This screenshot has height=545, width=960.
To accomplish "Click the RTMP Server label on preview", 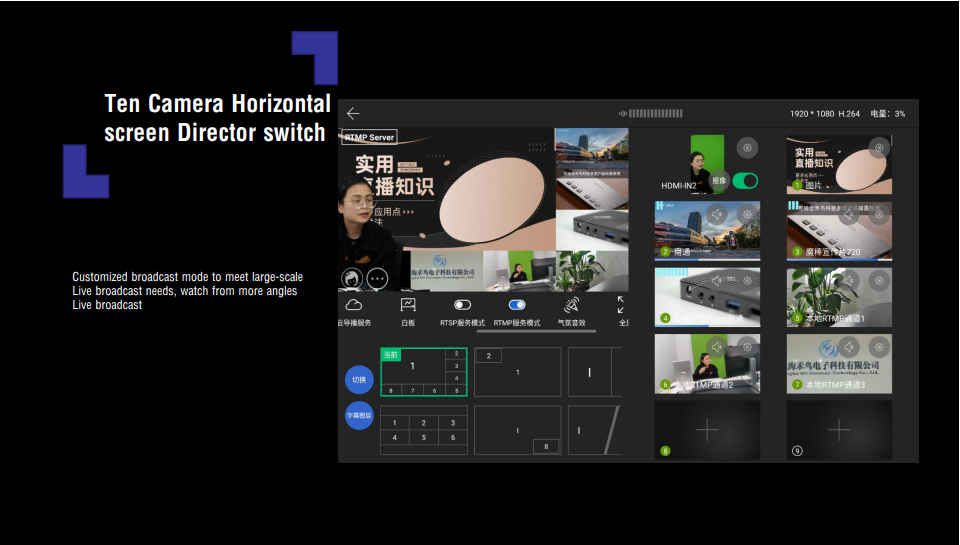I will point(369,137).
